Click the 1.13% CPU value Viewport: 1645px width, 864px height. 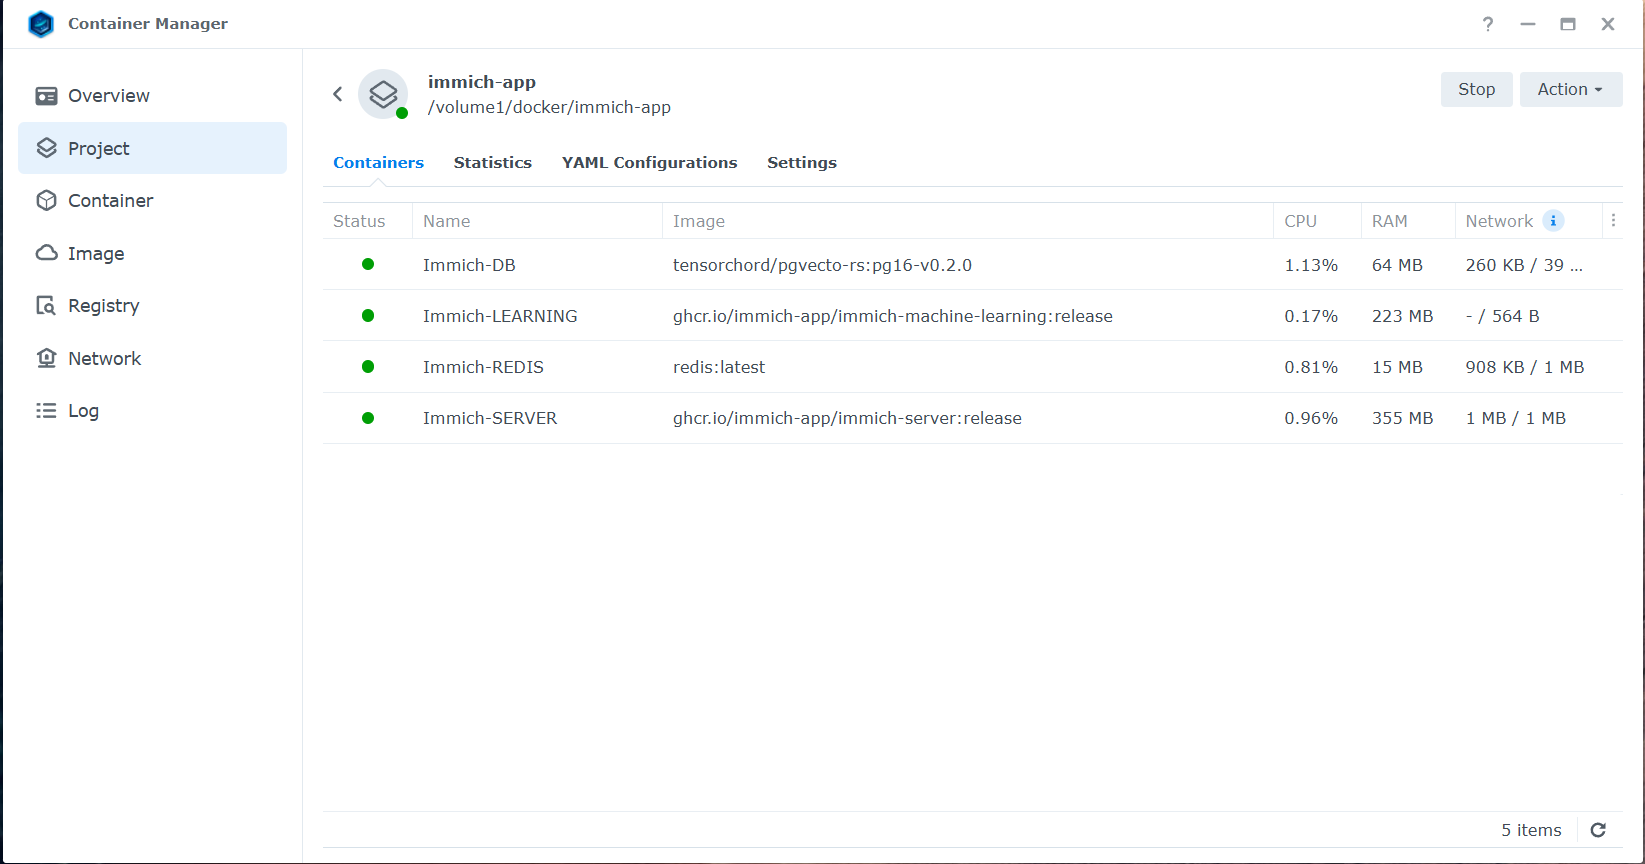pos(1311,265)
